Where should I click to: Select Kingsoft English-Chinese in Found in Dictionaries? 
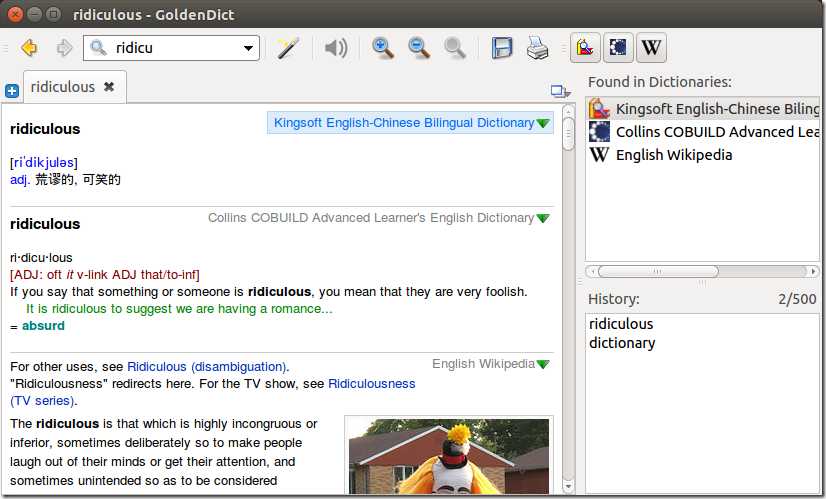click(704, 109)
